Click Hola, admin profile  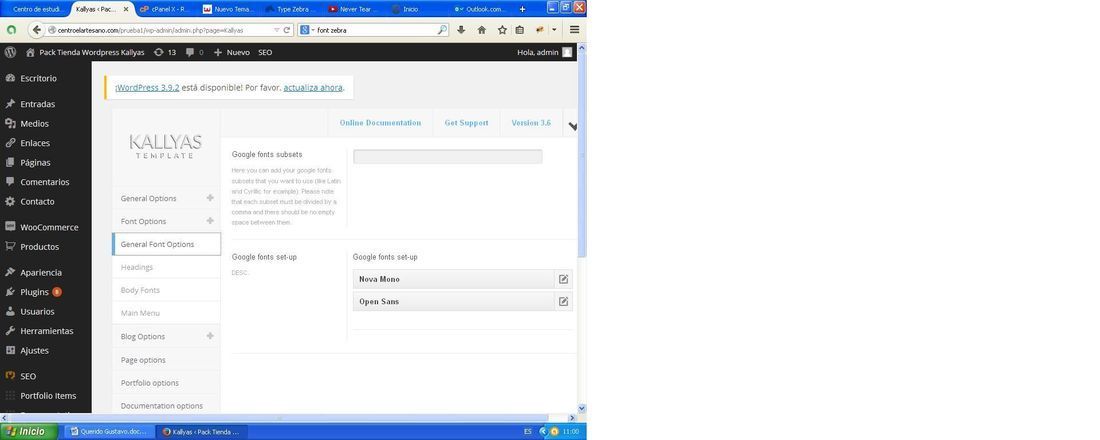tap(544, 53)
